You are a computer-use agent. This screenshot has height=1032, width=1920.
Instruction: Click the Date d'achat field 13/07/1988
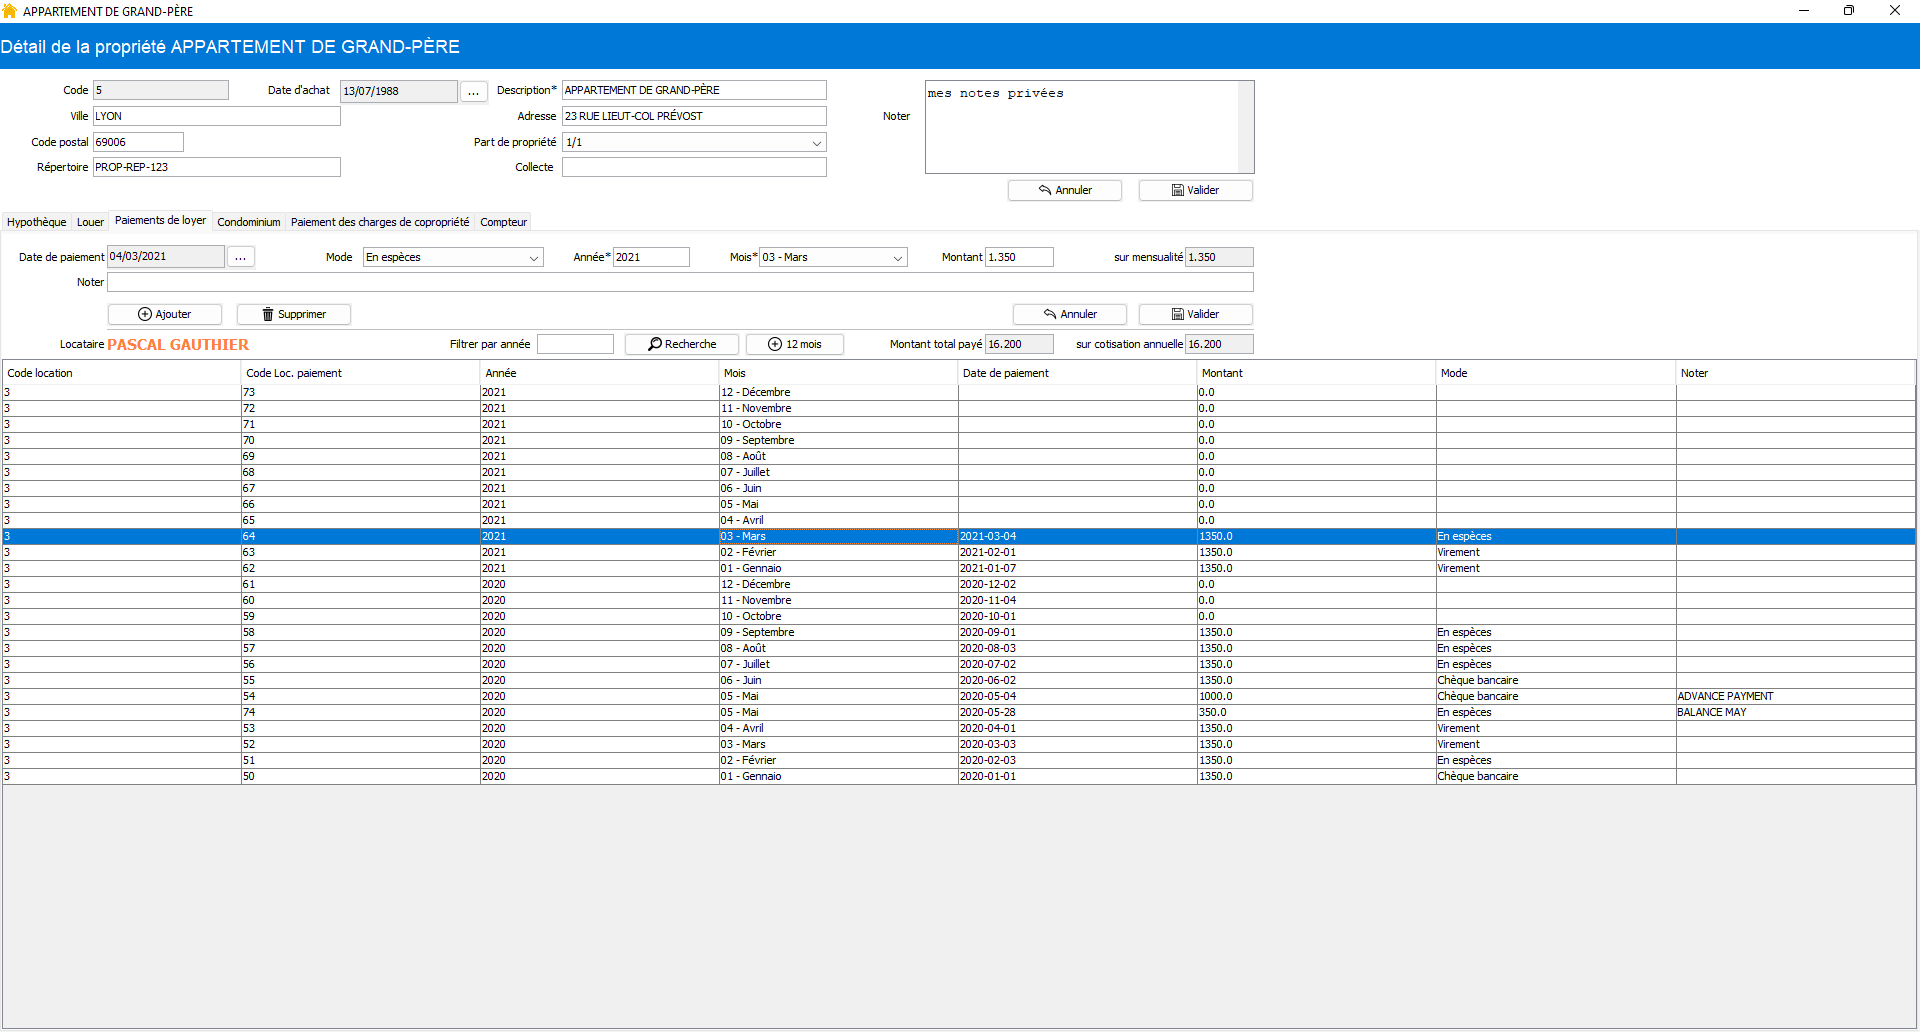point(399,91)
